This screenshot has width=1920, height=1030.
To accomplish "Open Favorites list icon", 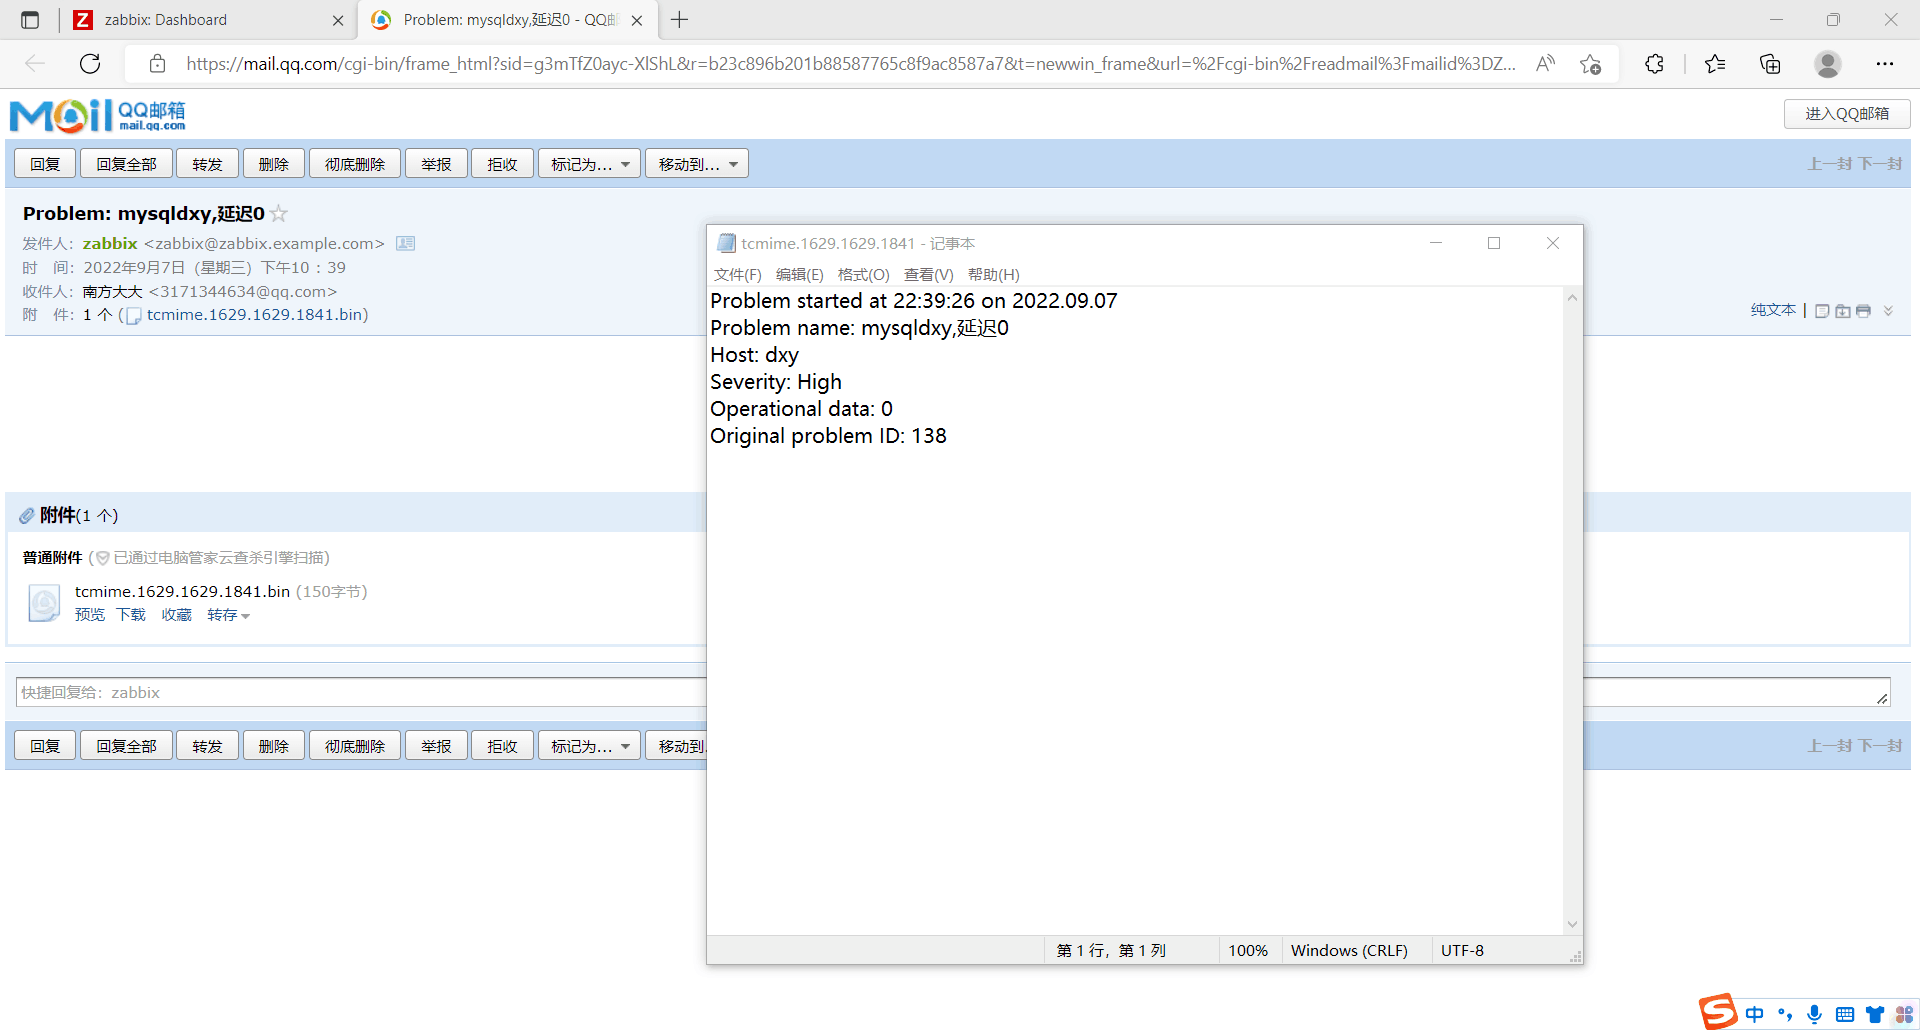I will point(1715,64).
